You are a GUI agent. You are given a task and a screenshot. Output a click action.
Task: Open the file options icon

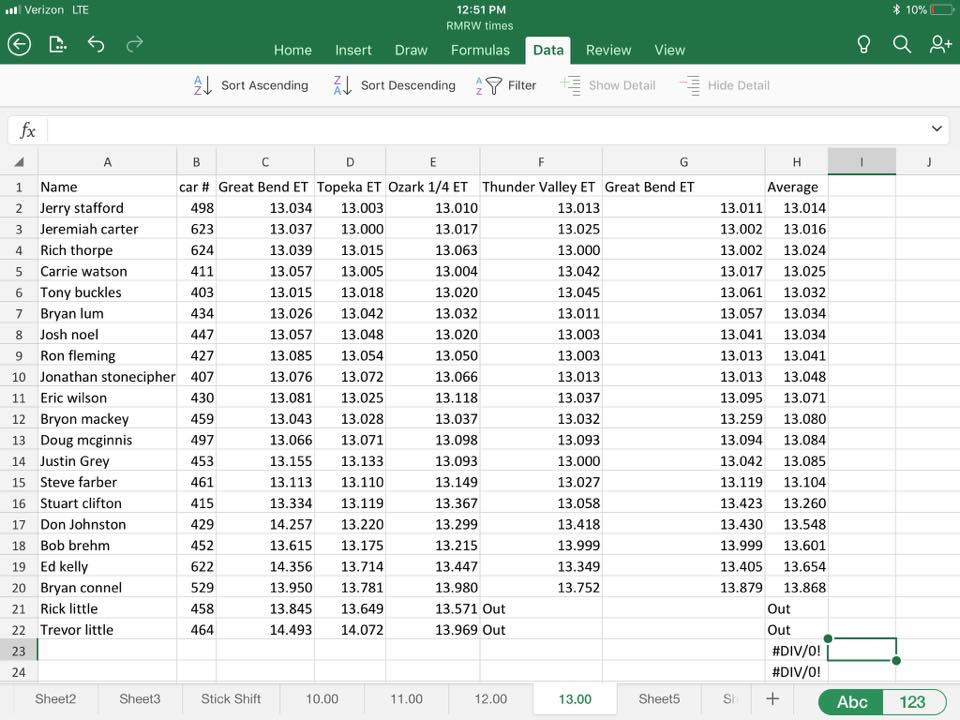coord(58,44)
